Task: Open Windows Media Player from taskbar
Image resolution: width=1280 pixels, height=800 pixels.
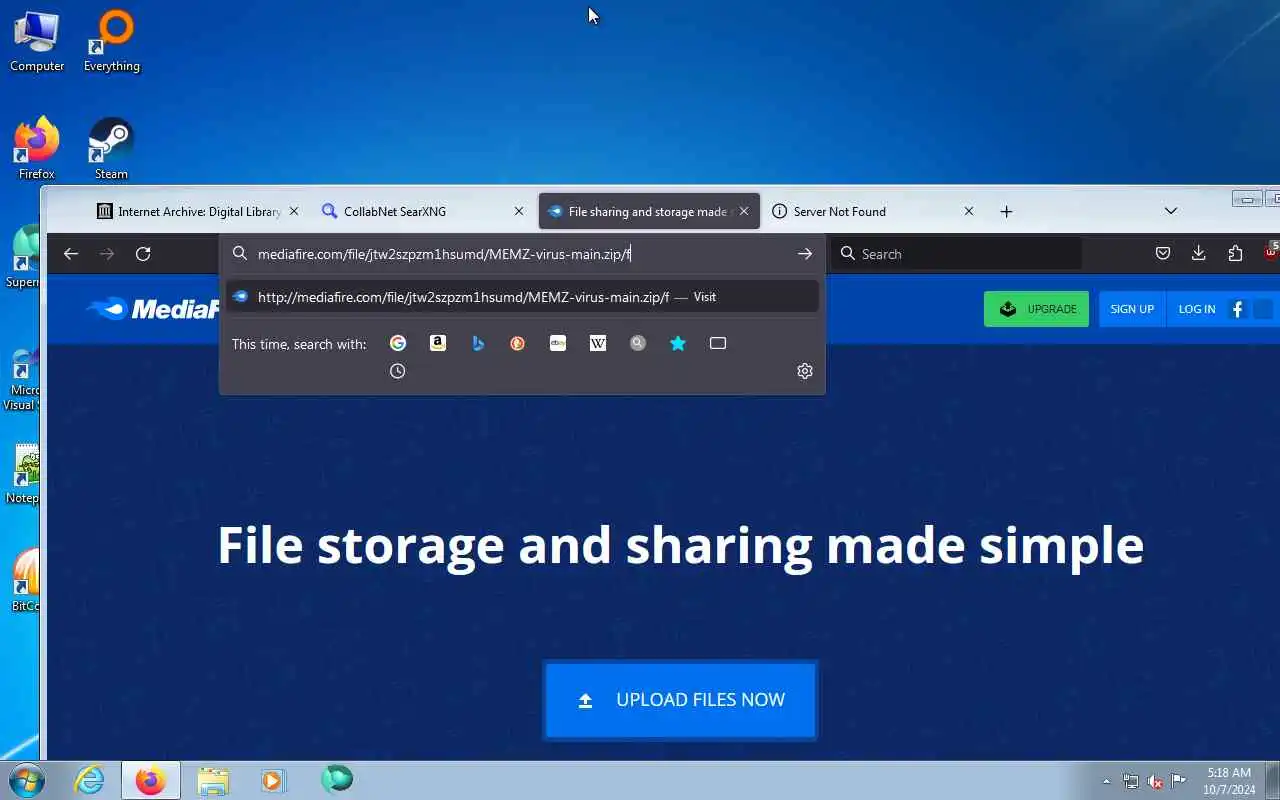Action: pyautogui.click(x=274, y=779)
